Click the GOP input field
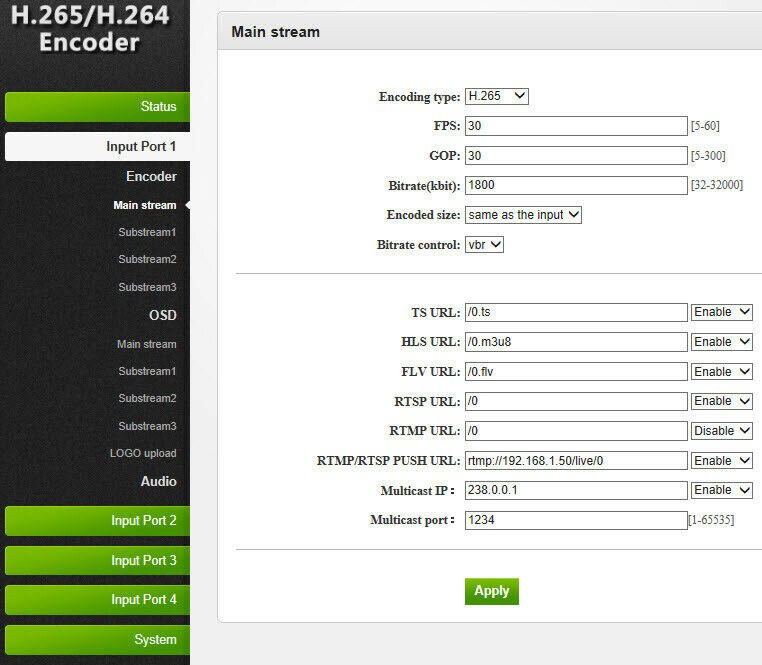This screenshot has height=665, width=762. pos(576,156)
